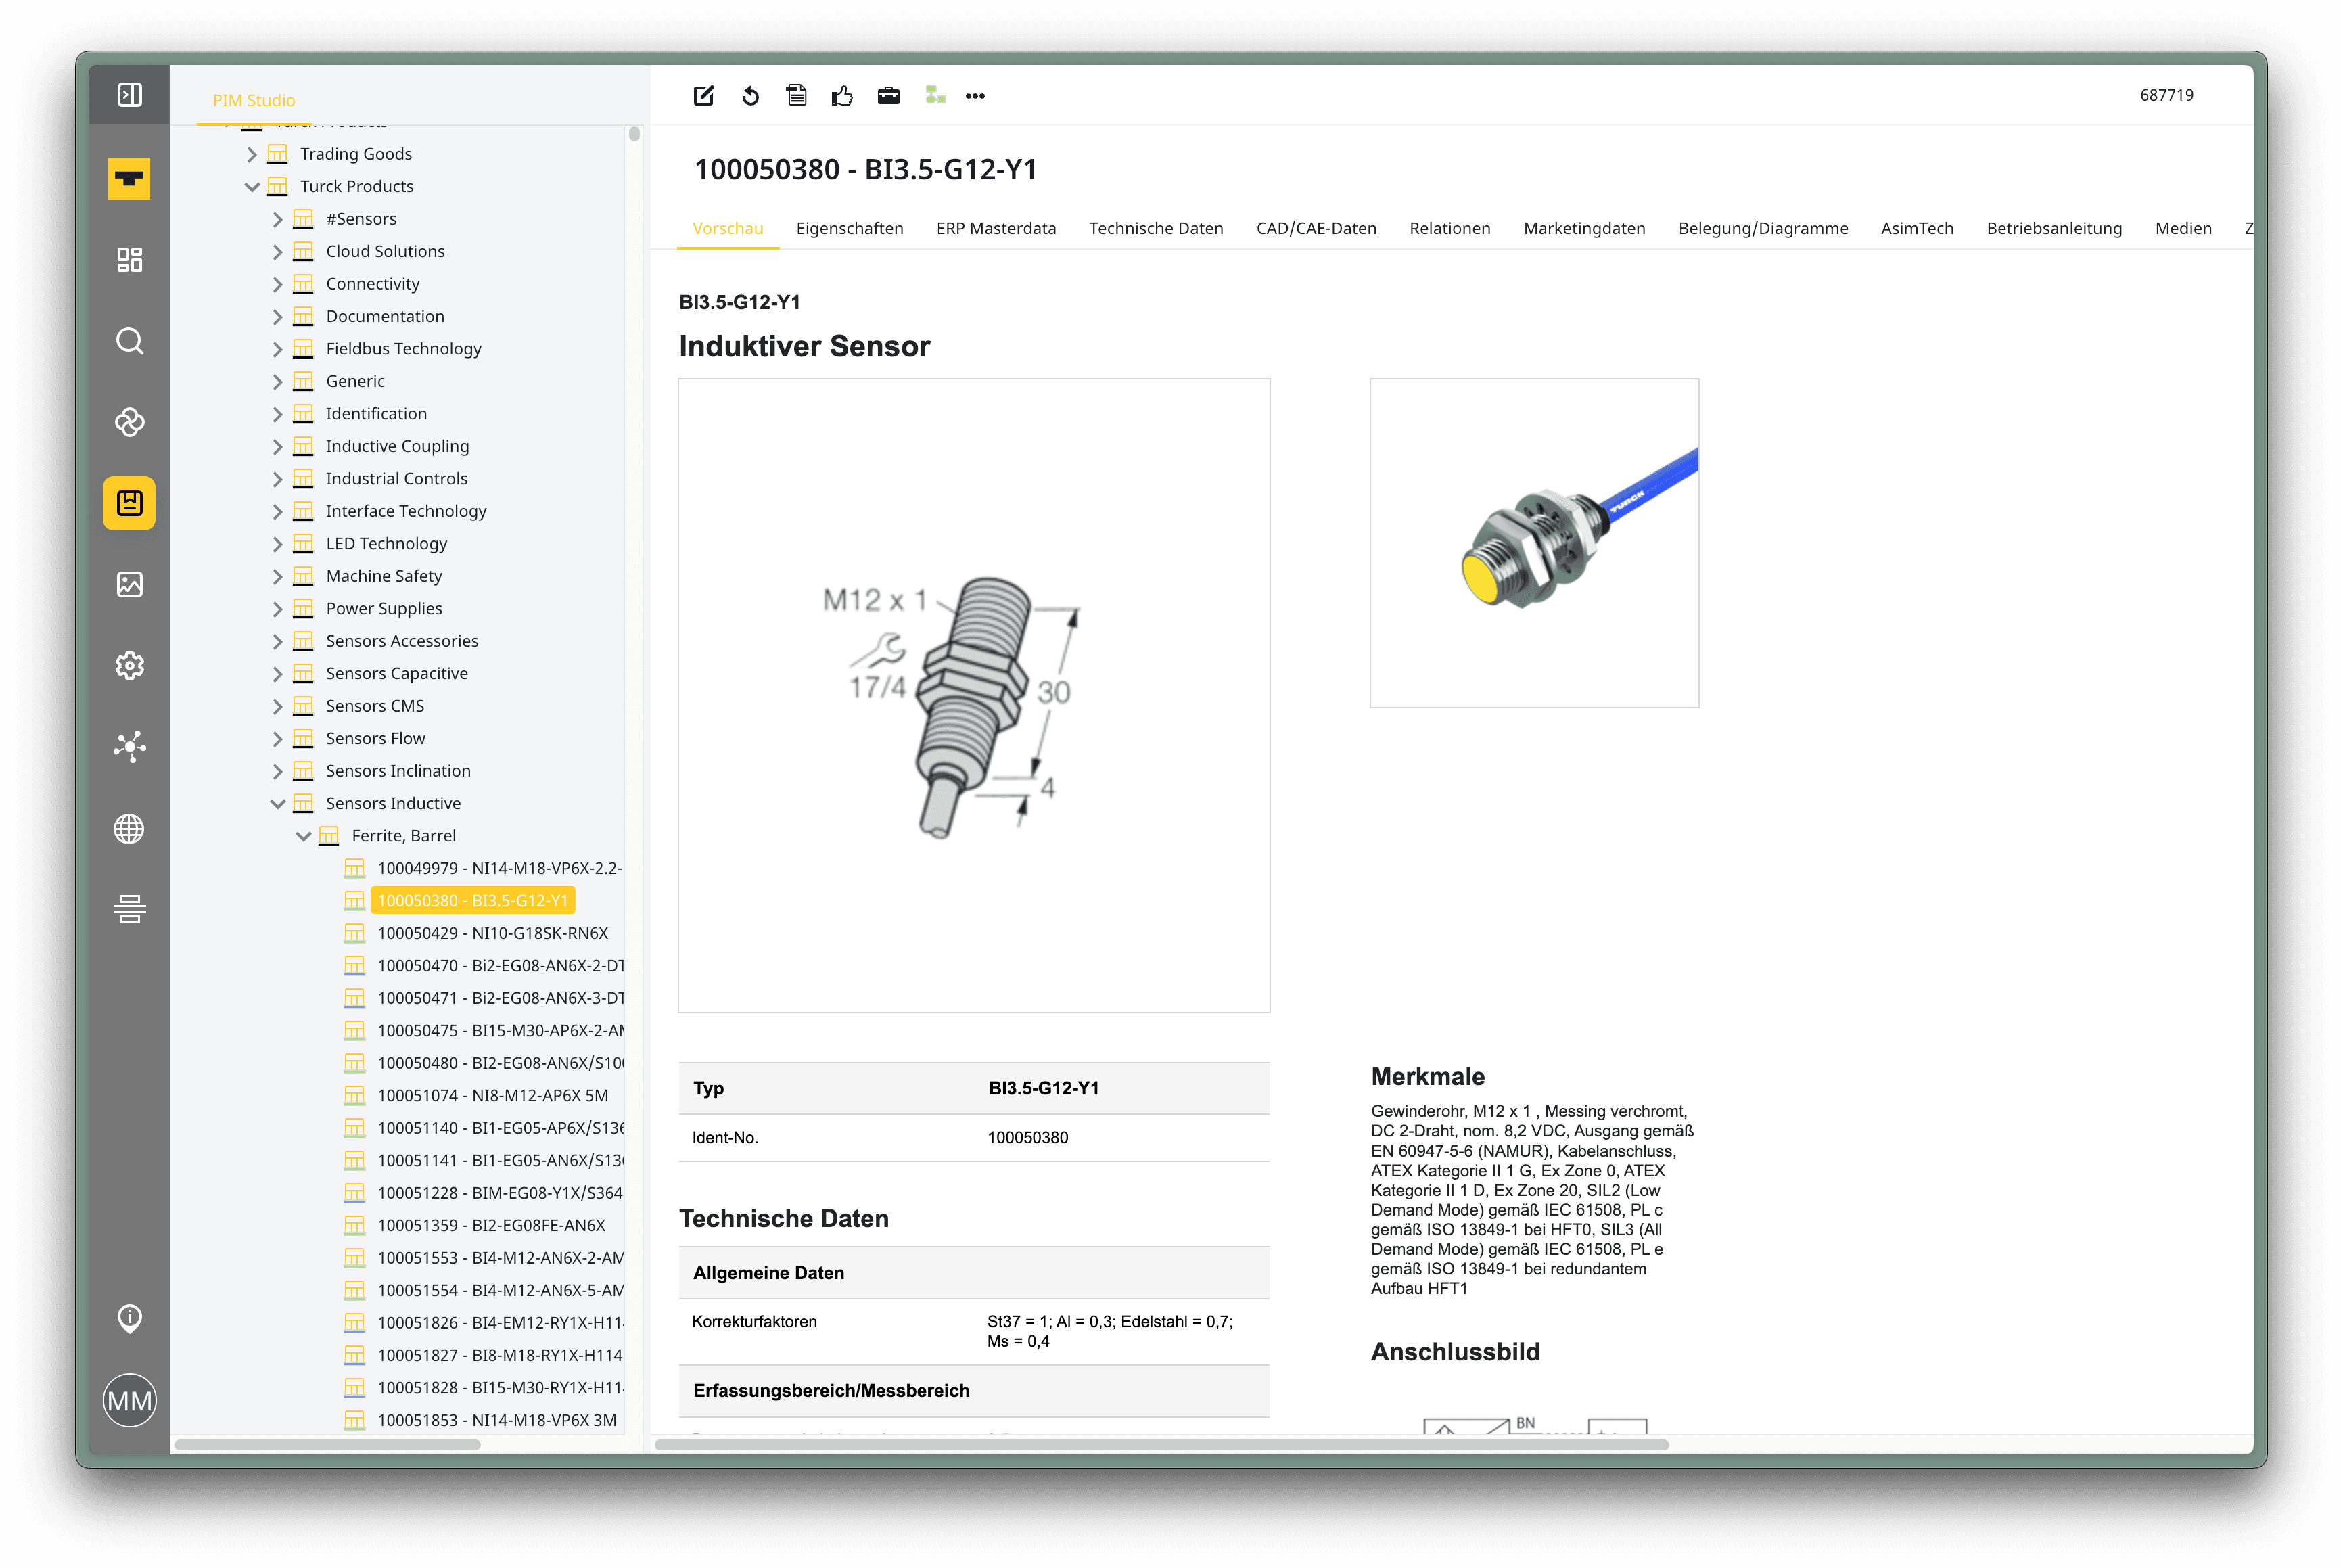Screen dimensions: 2343x1568
Task: Open the globe icon in sidebar
Action: click(129, 828)
